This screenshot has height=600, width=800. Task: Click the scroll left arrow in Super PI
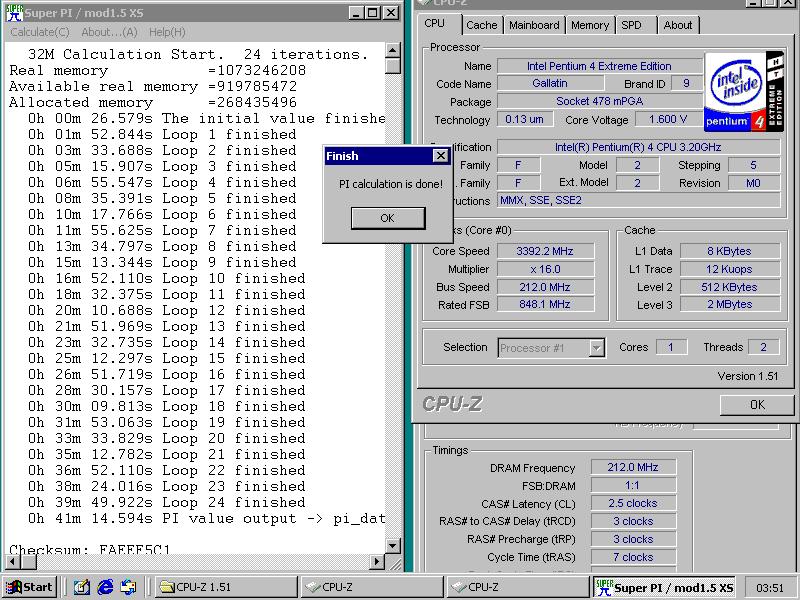(x=12, y=562)
